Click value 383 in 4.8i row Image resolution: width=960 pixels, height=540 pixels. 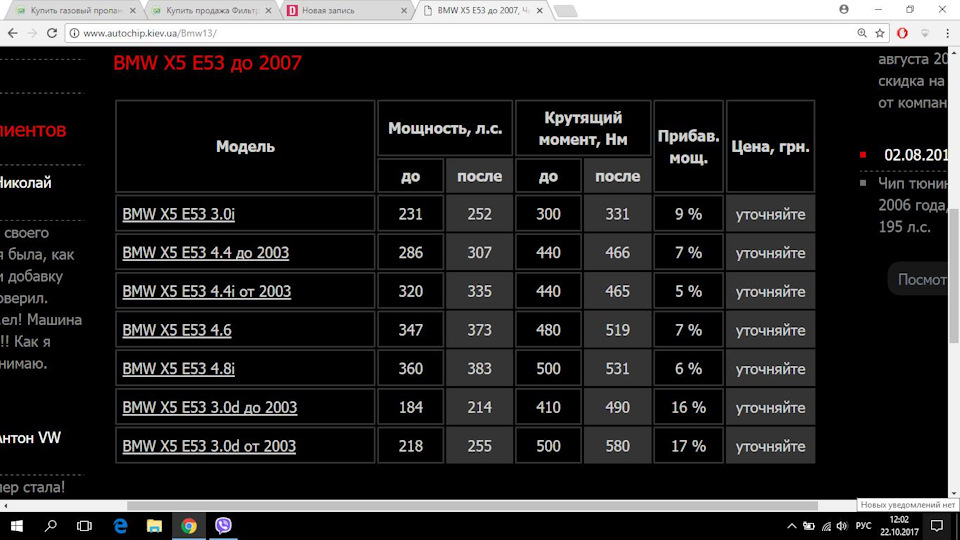(479, 369)
